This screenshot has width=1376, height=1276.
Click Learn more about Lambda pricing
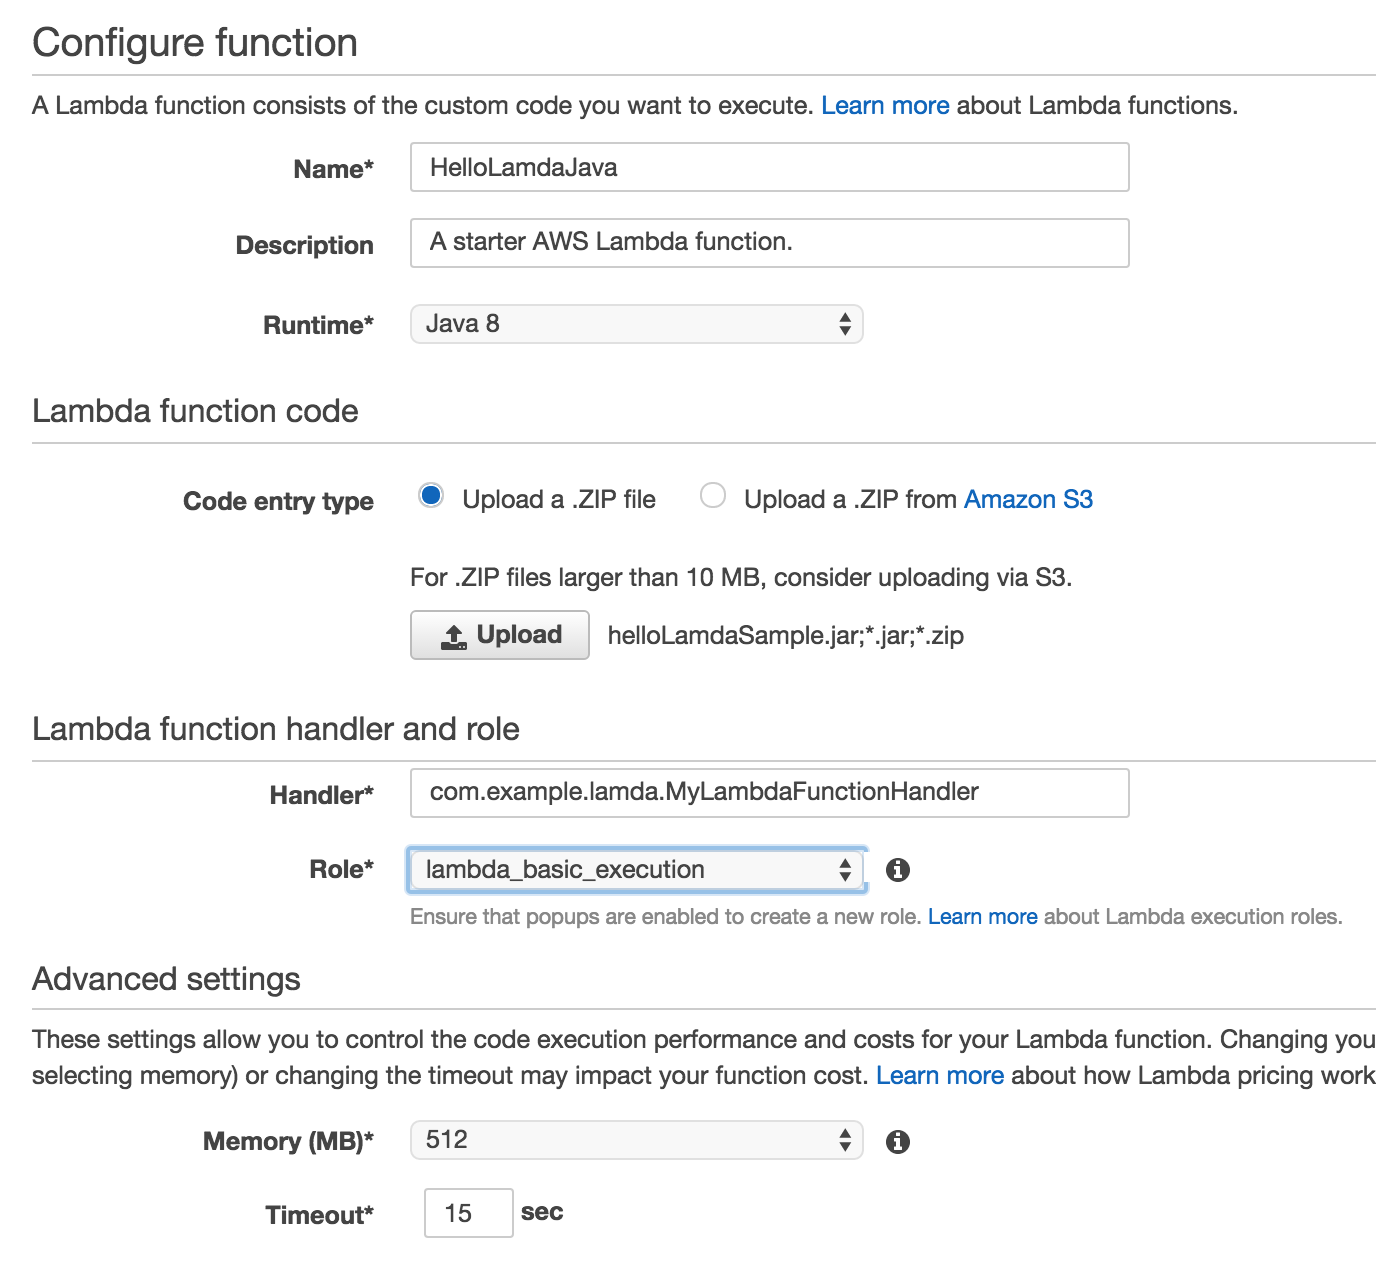click(939, 1075)
